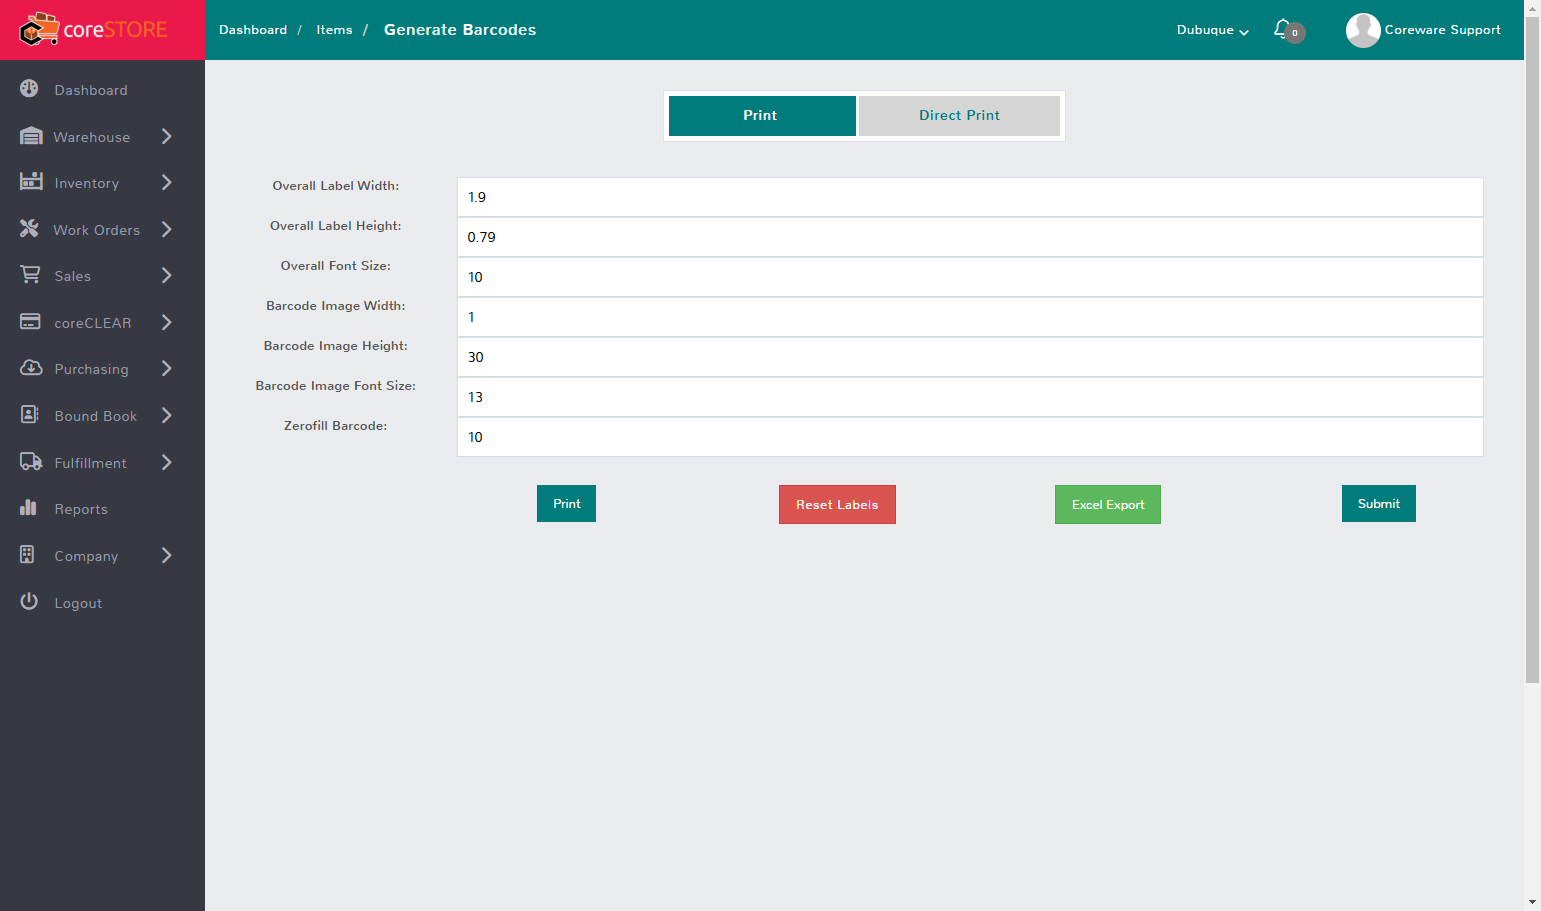Expand the Sales menu chevron
Viewport: 1541px width, 911px height.
(167, 275)
